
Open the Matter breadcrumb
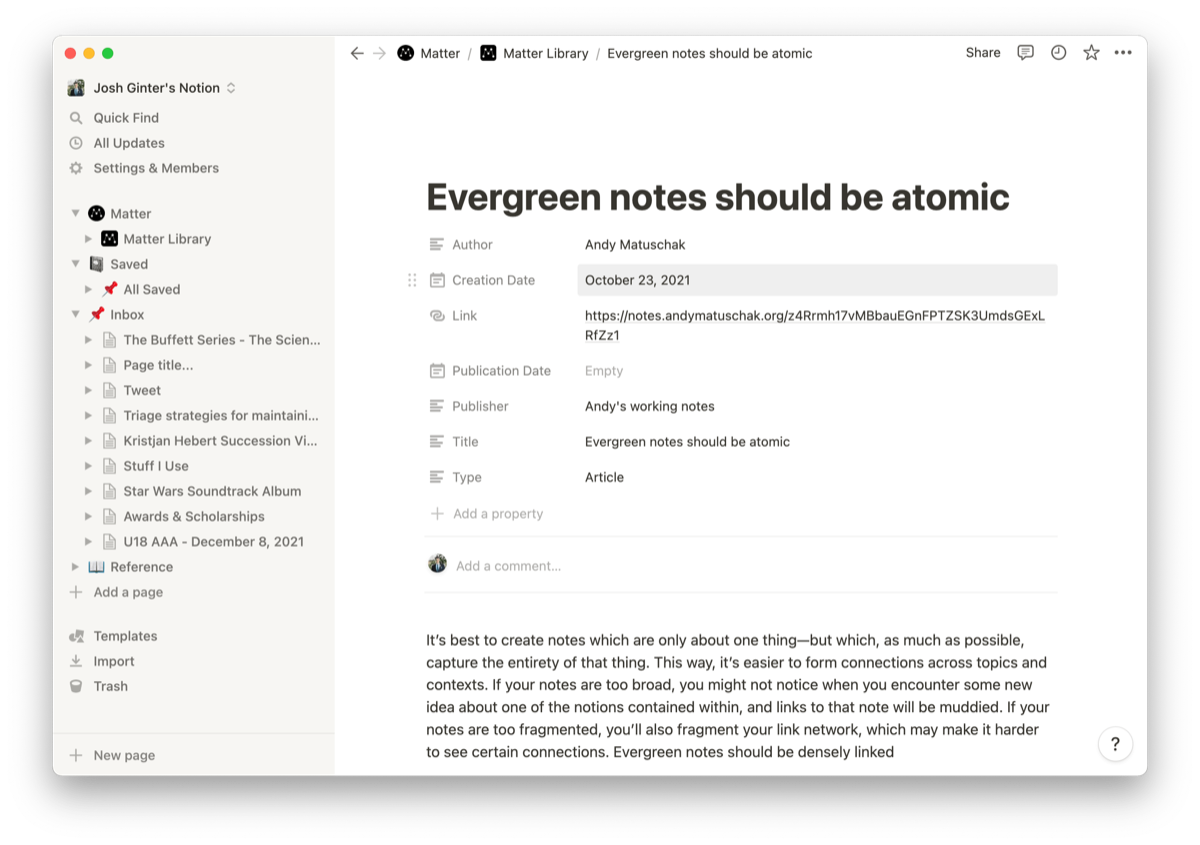[x=429, y=53]
